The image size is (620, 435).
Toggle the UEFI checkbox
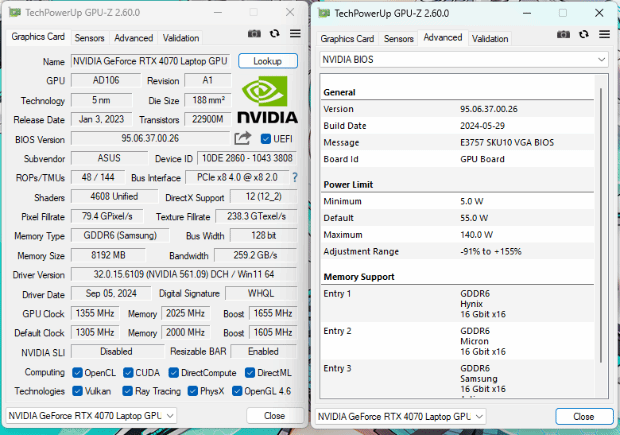[266, 139]
